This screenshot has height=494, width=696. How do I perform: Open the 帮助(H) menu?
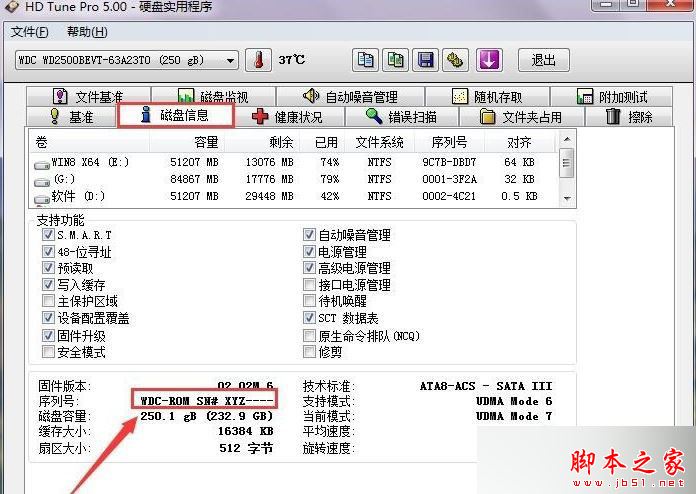87,32
